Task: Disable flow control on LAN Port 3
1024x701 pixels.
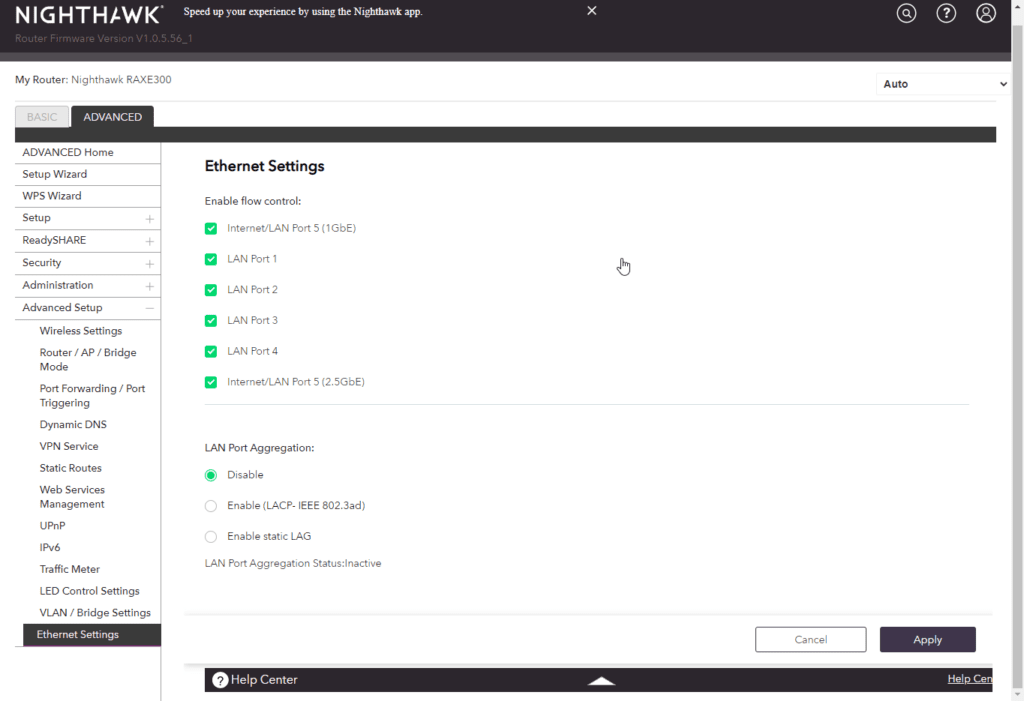Action: tap(211, 321)
